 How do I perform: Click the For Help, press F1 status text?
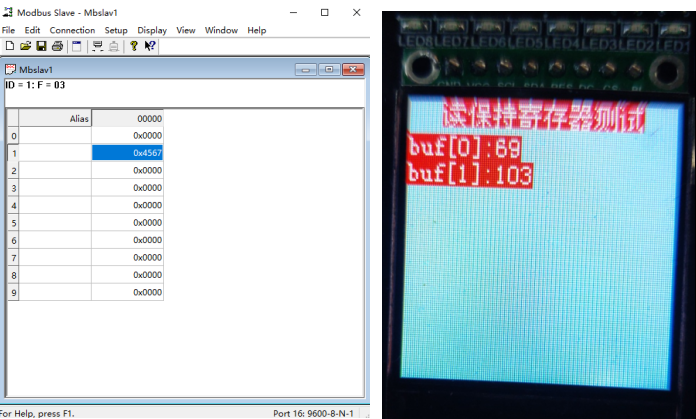pyautogui.click(x=37, y=413)
